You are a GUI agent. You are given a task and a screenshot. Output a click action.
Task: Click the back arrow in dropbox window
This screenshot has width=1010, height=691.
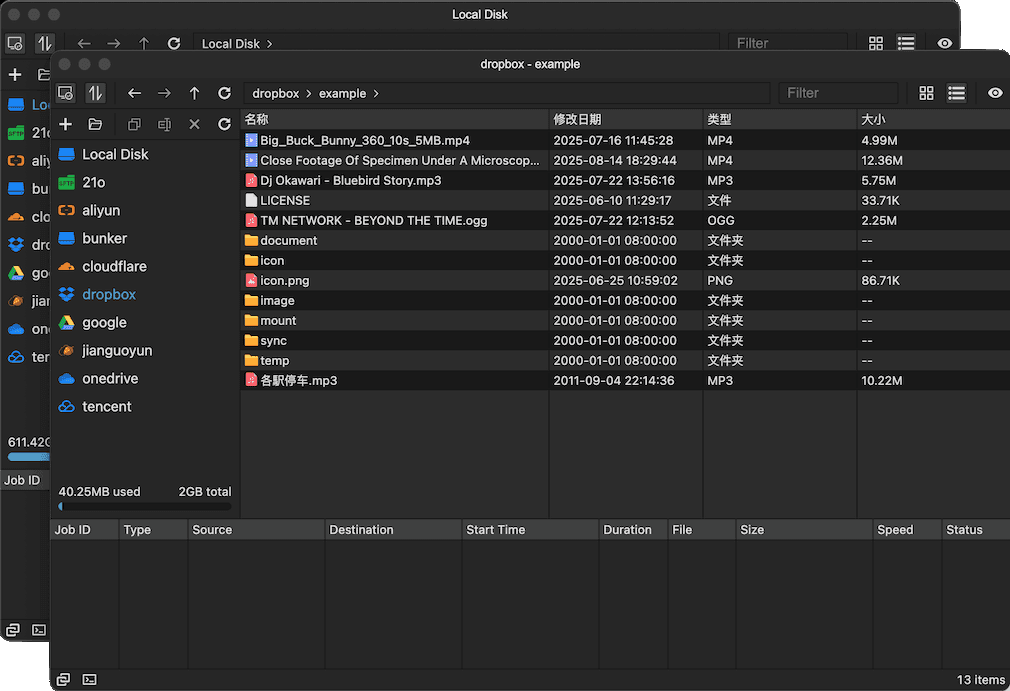pos(134,93)
